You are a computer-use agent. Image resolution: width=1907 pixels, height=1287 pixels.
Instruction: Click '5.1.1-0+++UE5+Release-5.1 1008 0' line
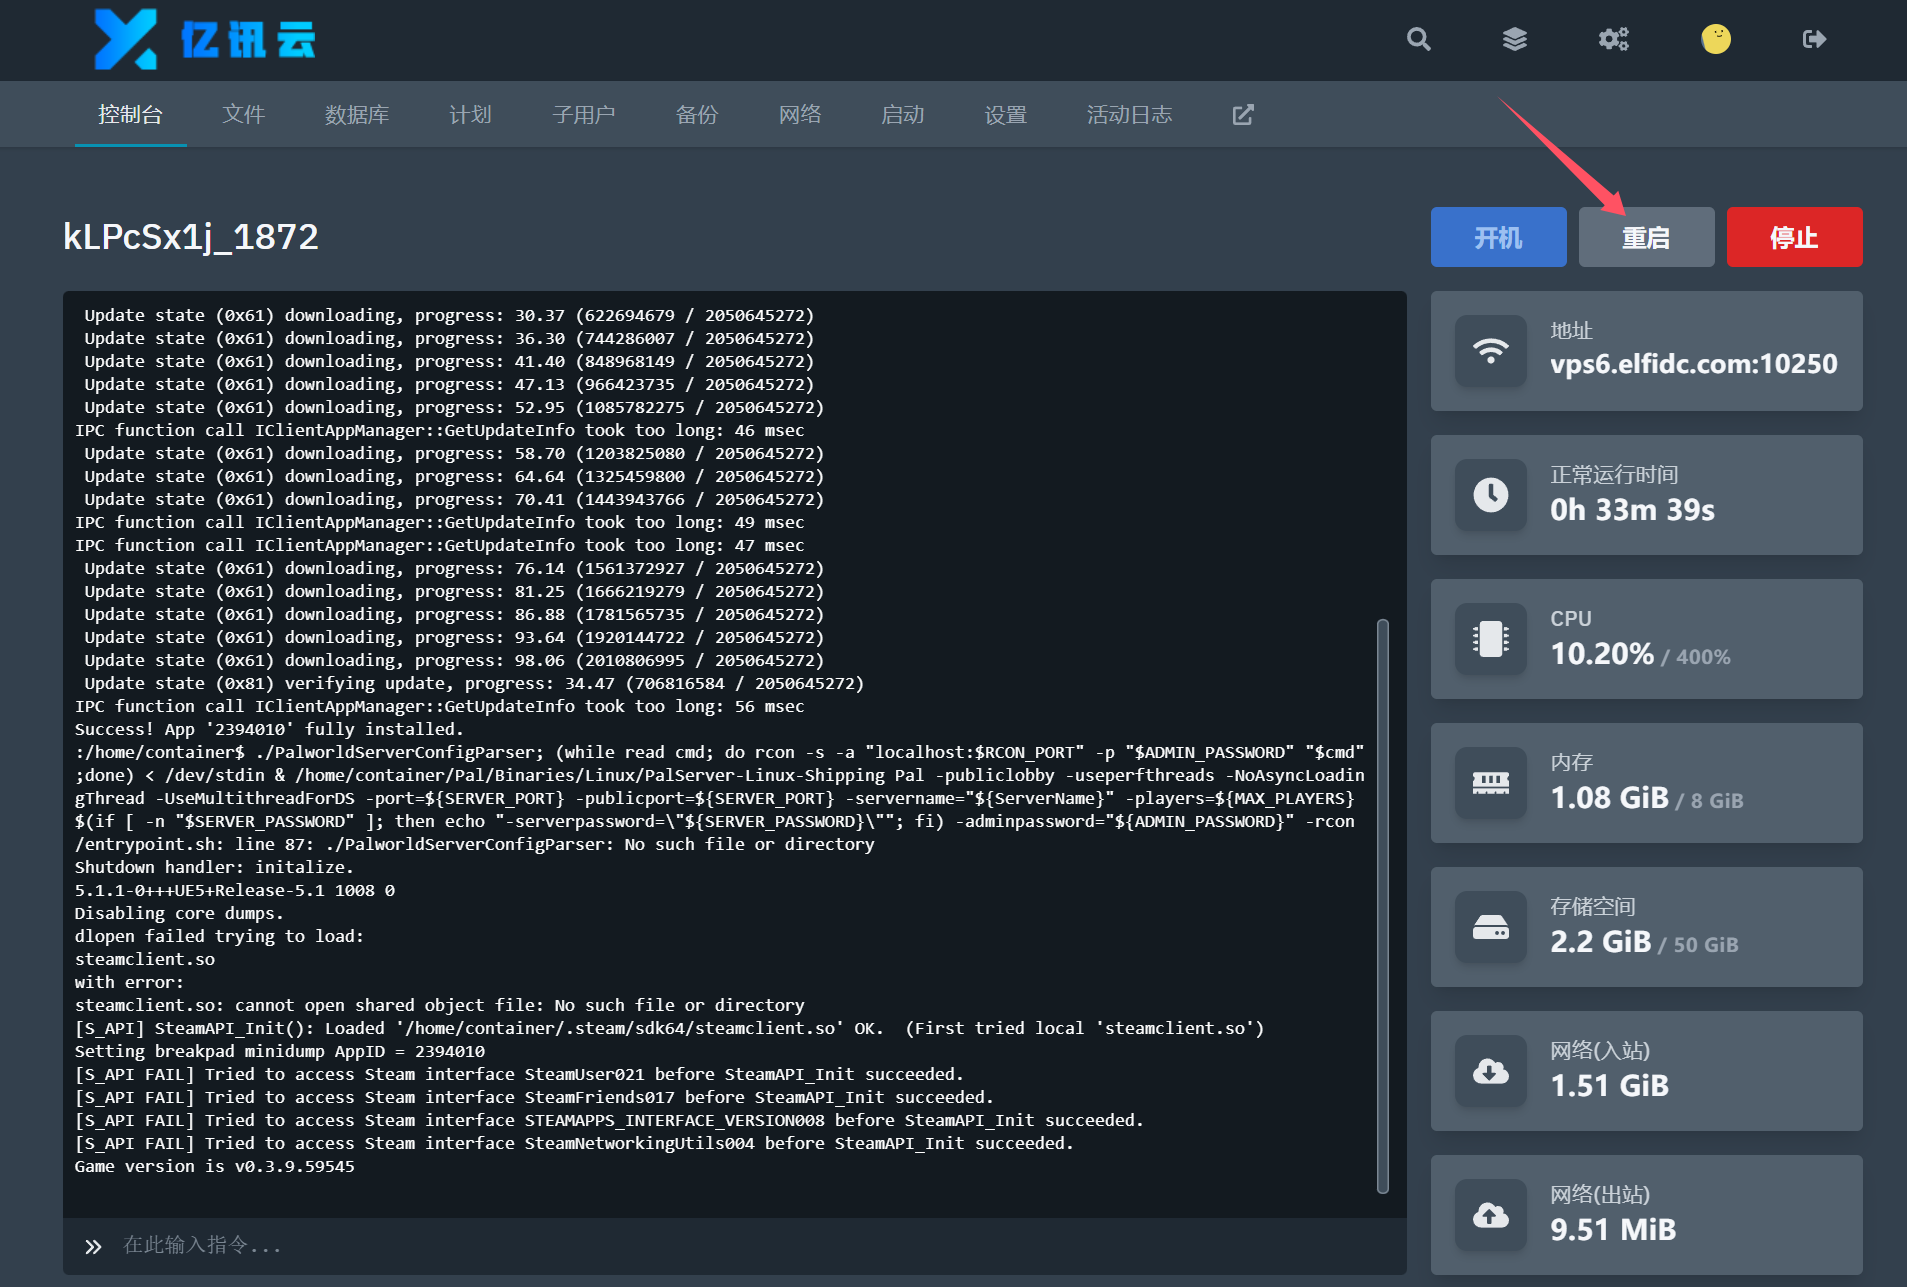tap(234, 890)
